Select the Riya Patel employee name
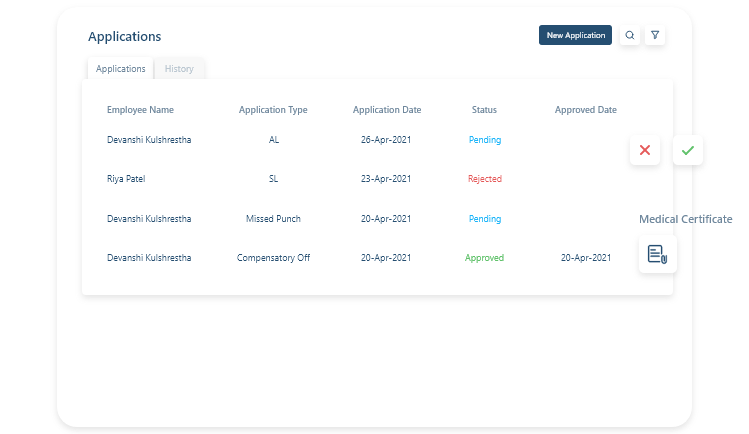749x434 pixels. click(126, 179)
